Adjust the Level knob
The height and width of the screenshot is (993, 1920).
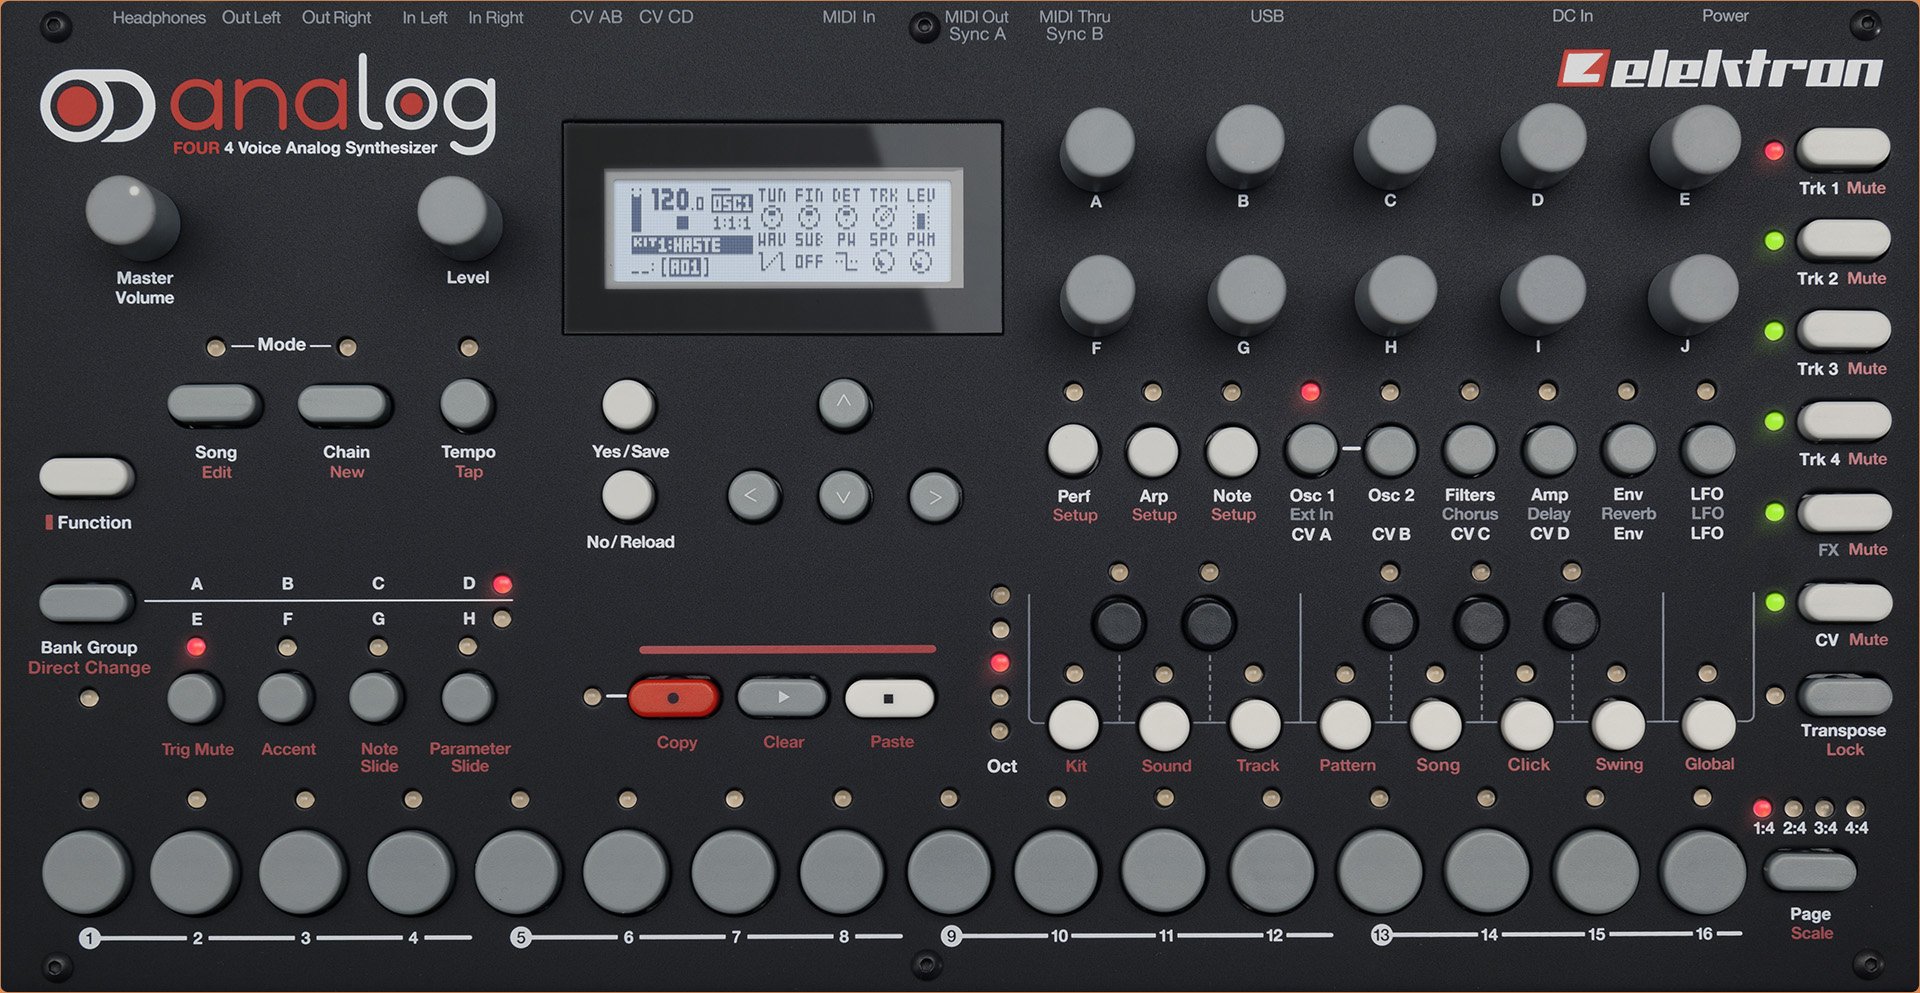click(458, 215)
